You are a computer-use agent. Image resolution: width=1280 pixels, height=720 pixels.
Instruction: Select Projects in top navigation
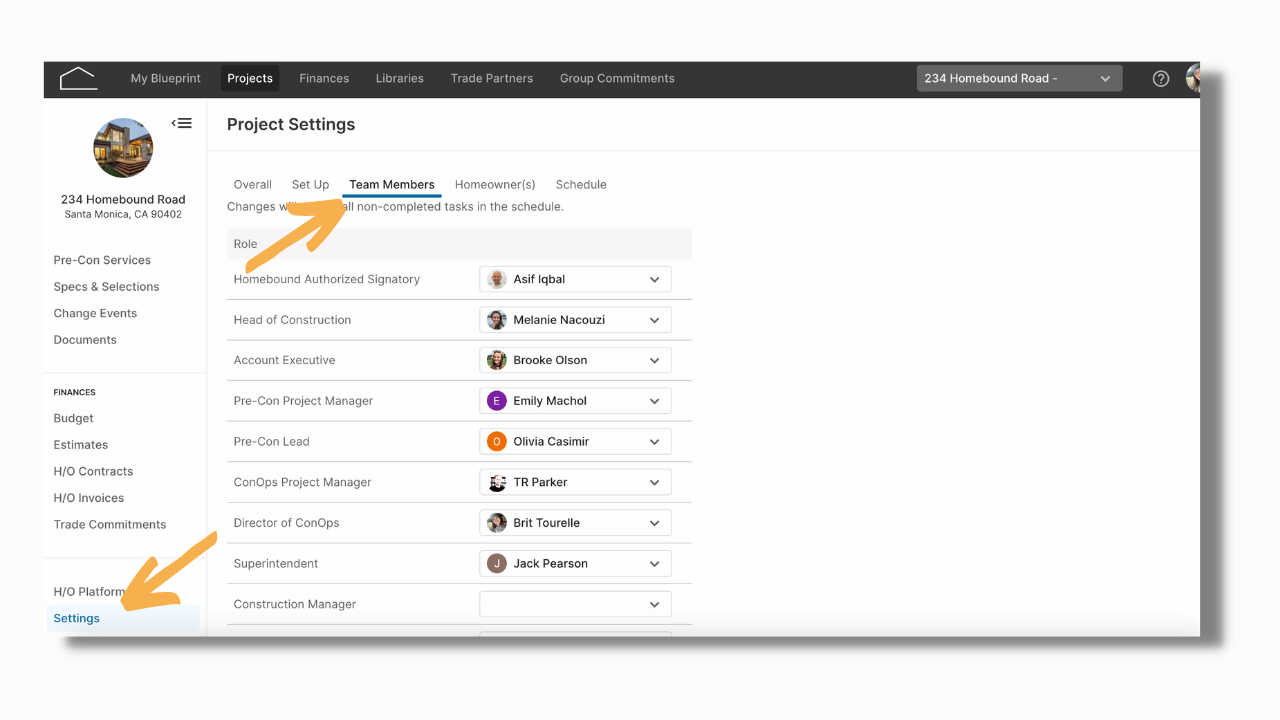click(250, 78)
